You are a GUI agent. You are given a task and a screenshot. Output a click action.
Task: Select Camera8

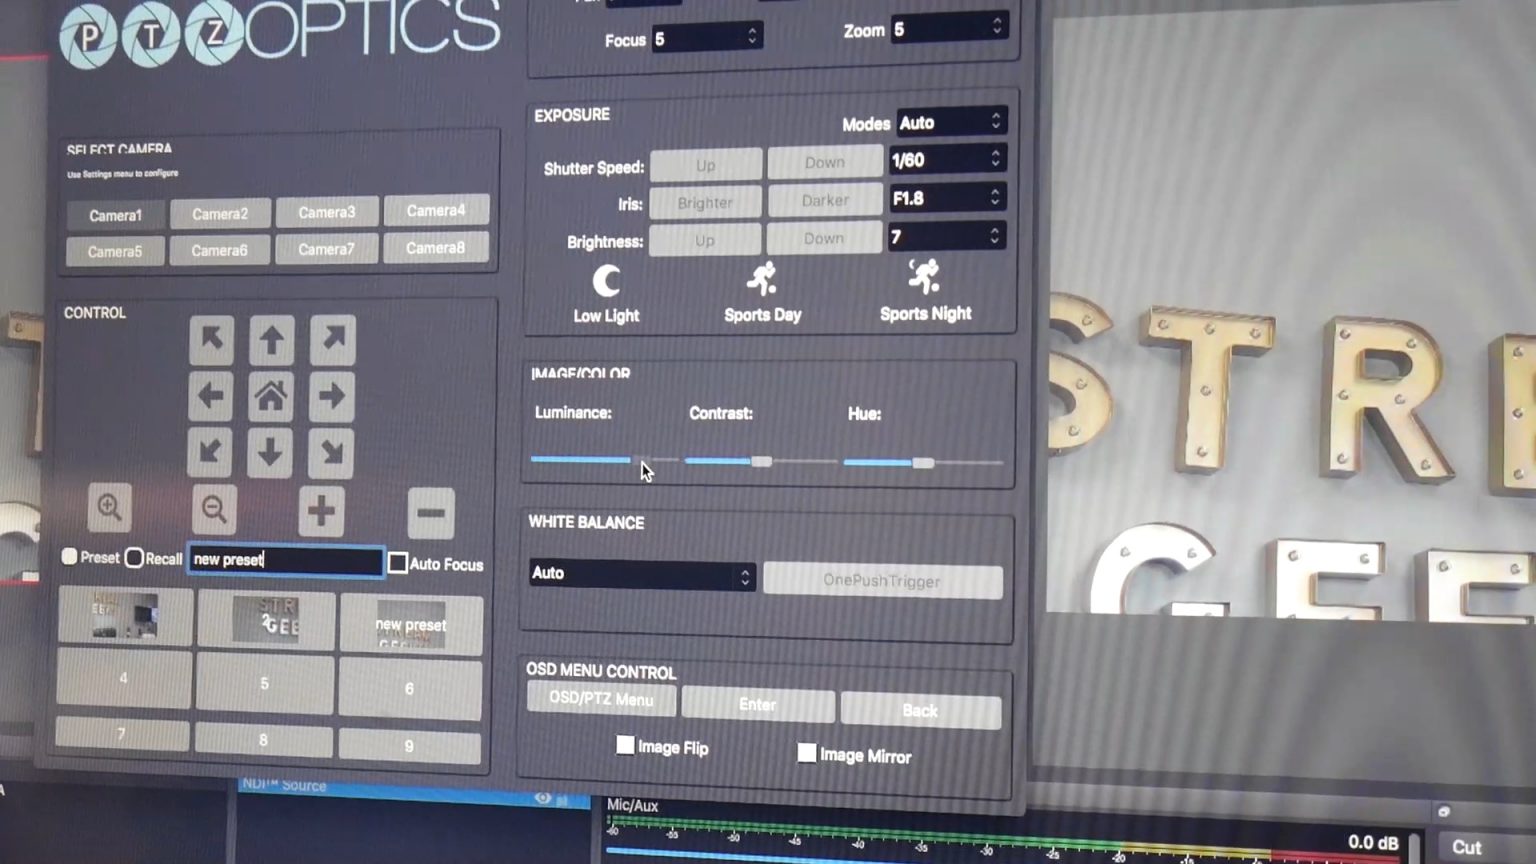[435, 248]
